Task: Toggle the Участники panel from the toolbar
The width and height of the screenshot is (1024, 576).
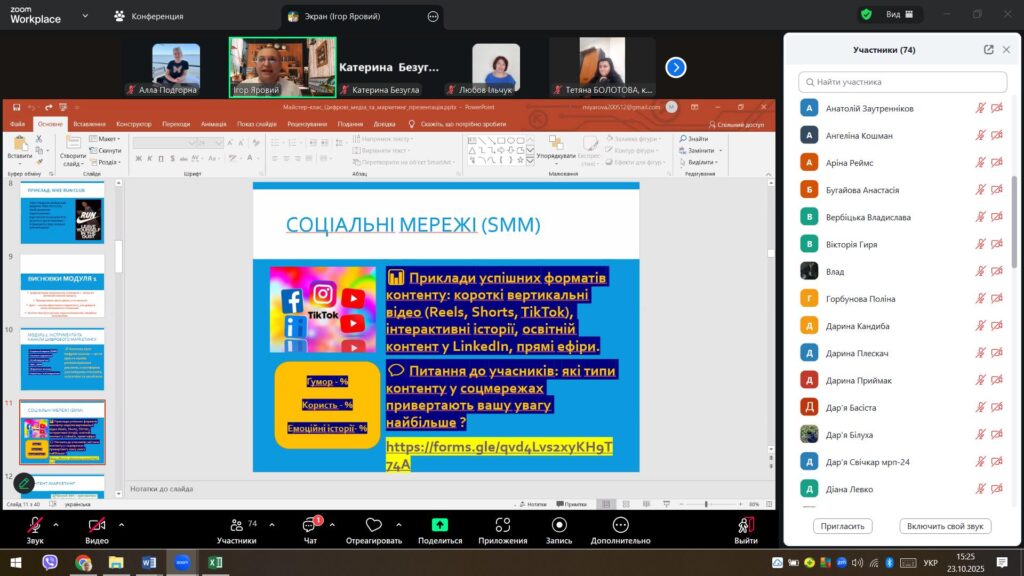Action: click(236, 526)
